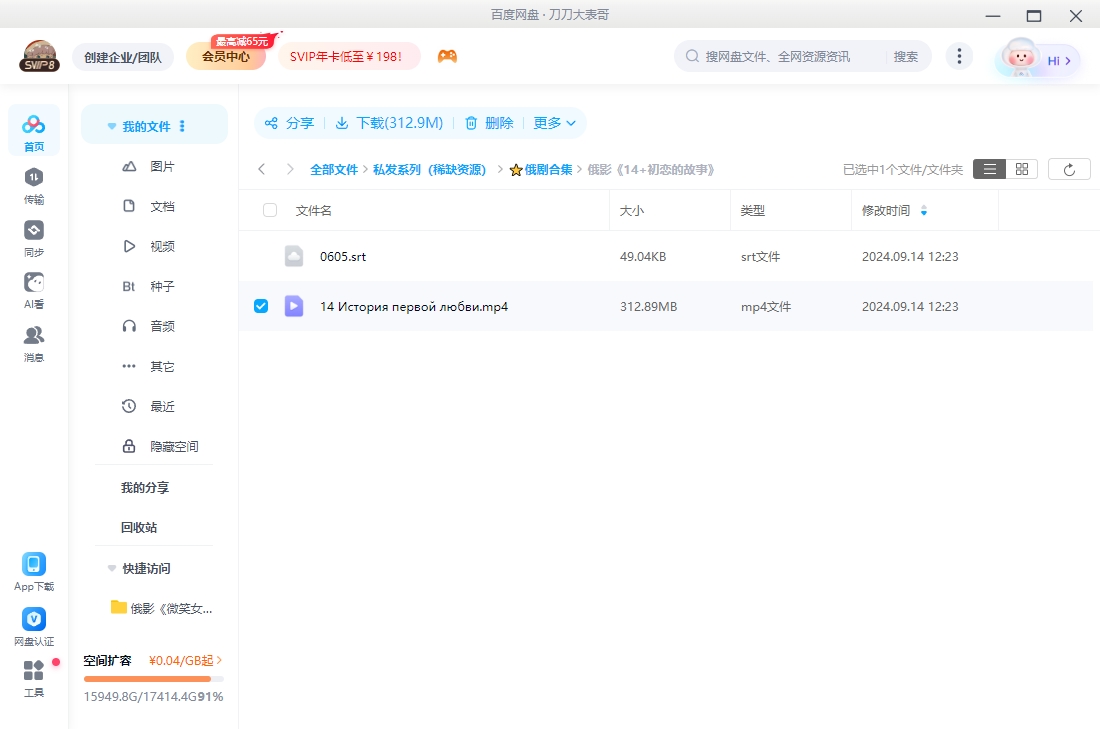Open the App下载 page
The width and height of the screenshot is (1100, 729).
pos(33,570)
